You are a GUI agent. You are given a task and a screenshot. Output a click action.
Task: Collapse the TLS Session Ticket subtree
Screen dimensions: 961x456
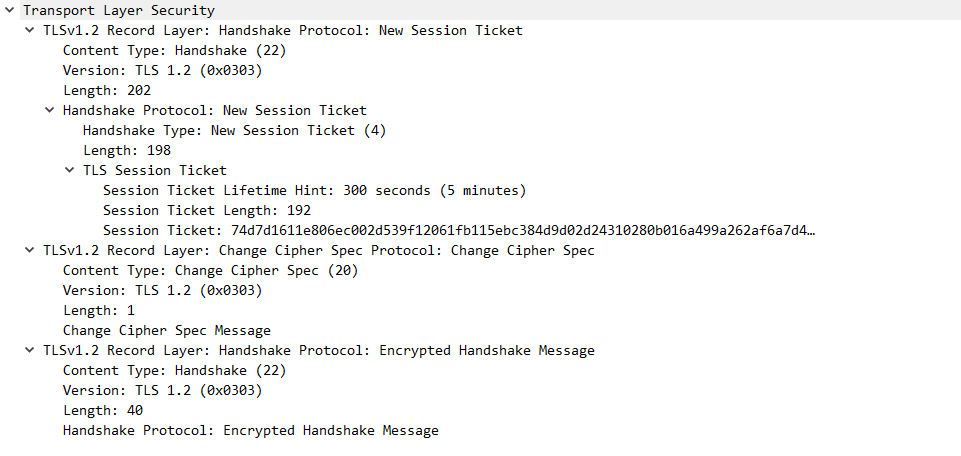pyautogui.click(x=69, y=170)
